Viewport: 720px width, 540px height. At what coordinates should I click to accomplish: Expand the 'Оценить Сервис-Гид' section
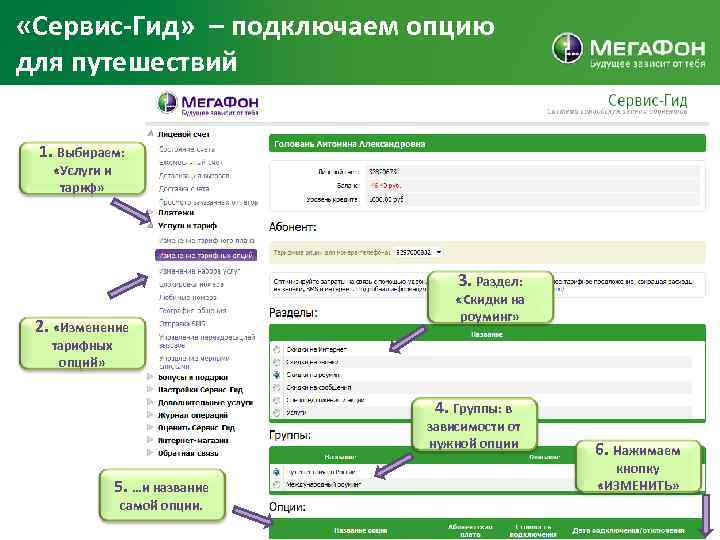pyautogui.click(x=150, y=428)
